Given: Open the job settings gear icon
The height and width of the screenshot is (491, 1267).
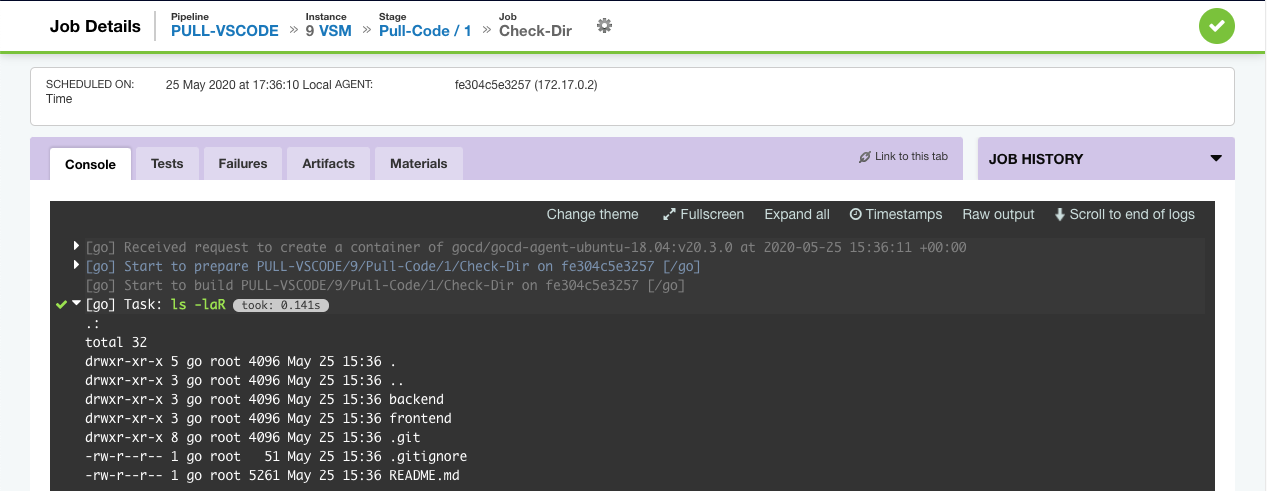Looking at the screenshot, I should [604, 26].
